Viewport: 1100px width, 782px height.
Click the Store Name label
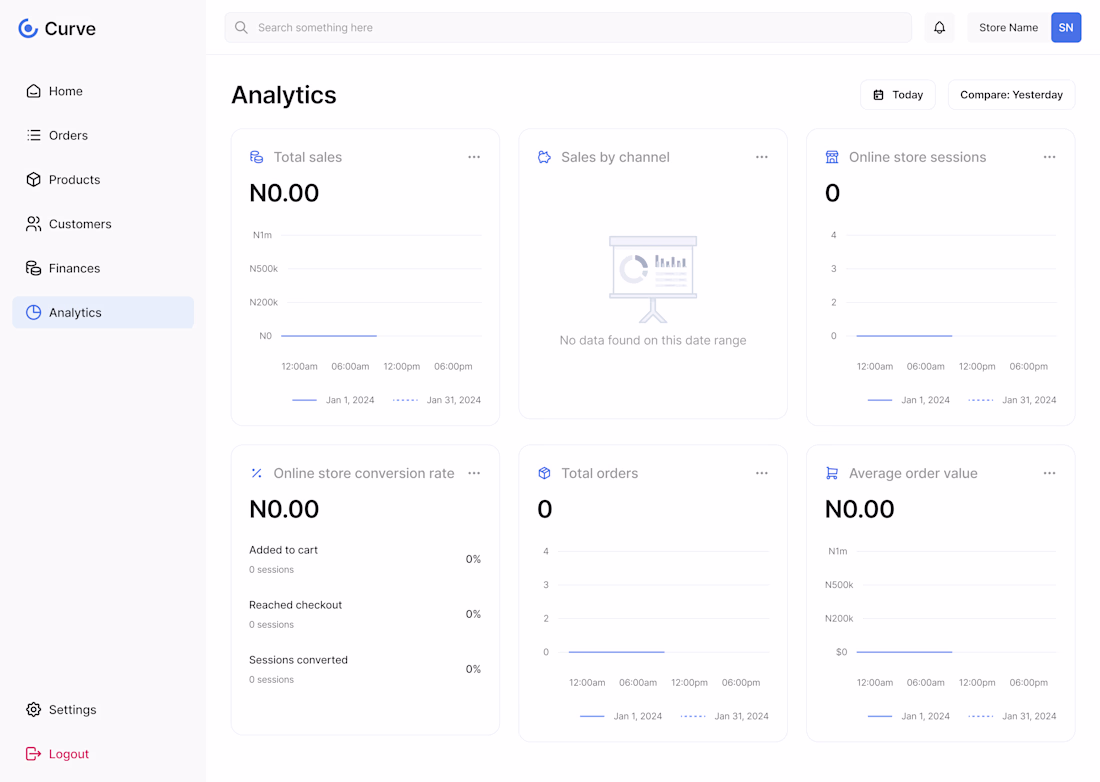1008,27
